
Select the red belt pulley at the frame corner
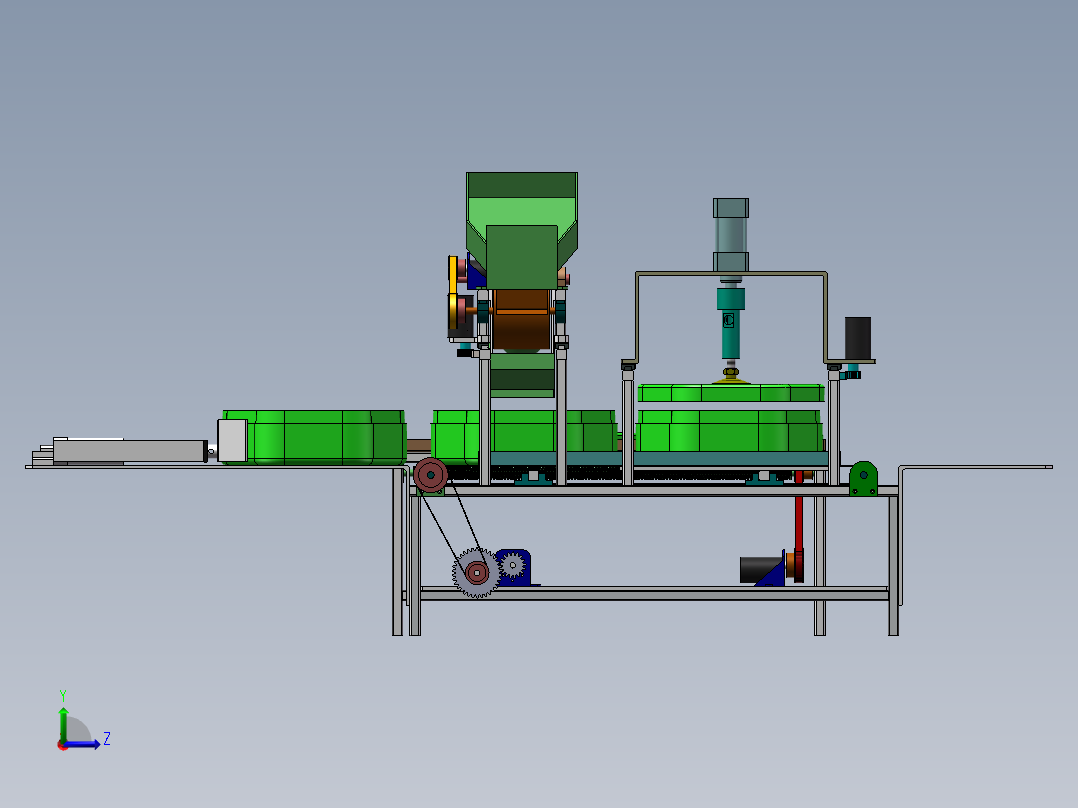(430, 474)
